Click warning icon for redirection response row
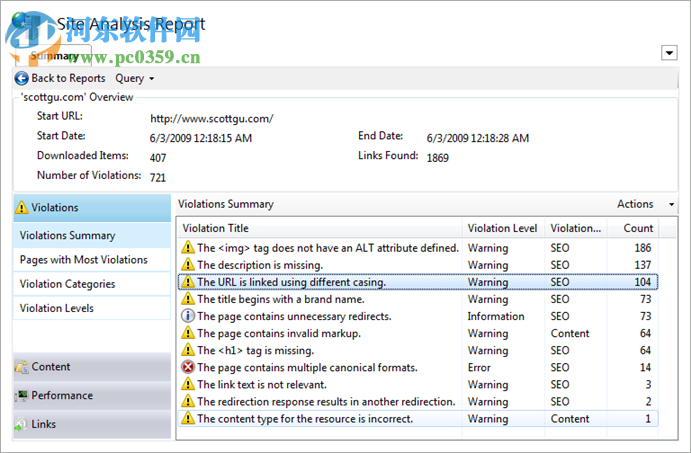This screenshot has width=691, height=453. click(x=188, y=401)
